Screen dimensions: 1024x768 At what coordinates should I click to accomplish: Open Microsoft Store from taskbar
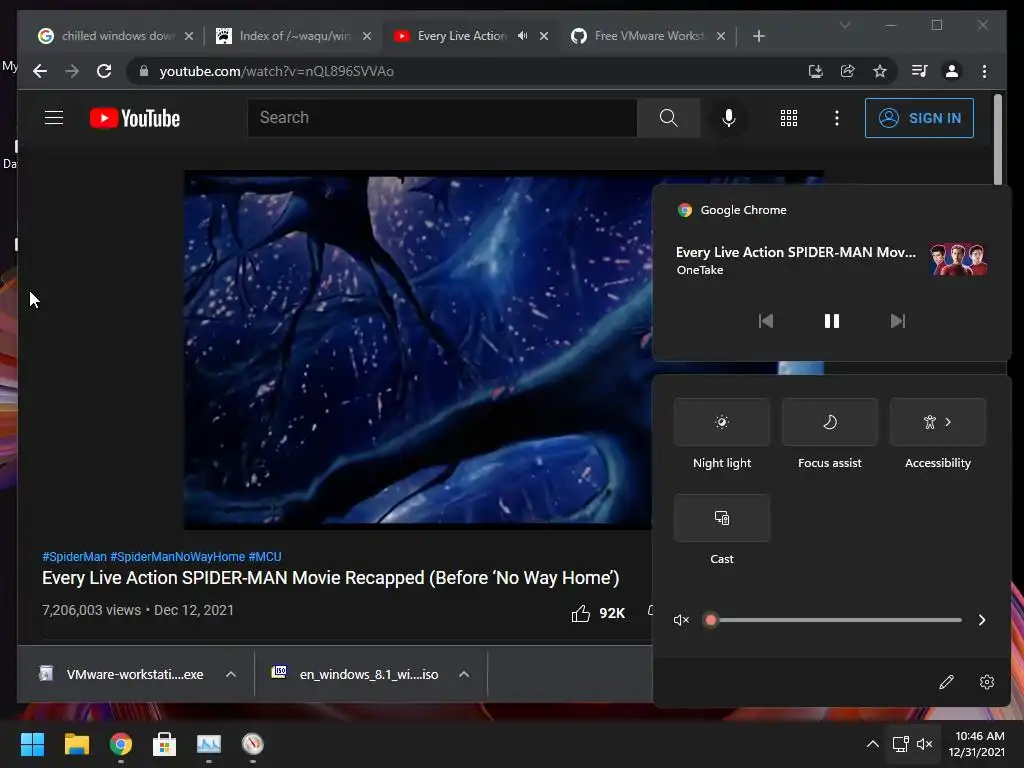164,744
